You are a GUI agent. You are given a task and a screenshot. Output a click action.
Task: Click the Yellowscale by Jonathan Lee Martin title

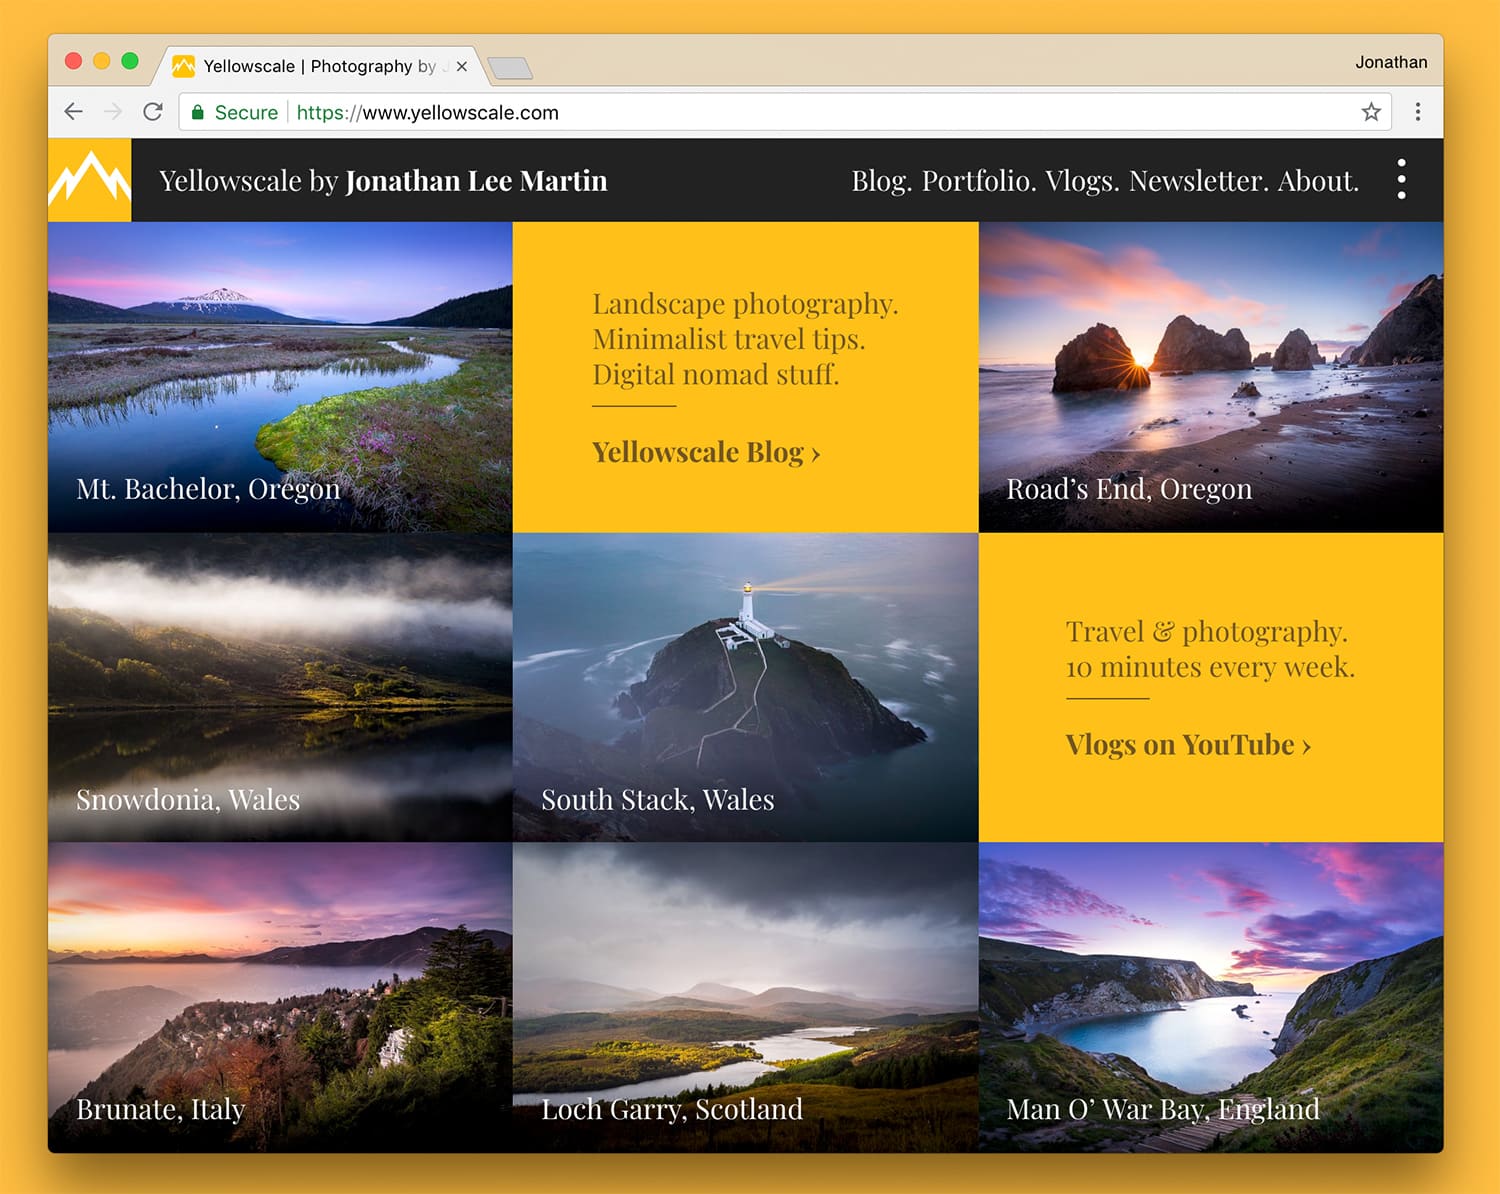383,181
